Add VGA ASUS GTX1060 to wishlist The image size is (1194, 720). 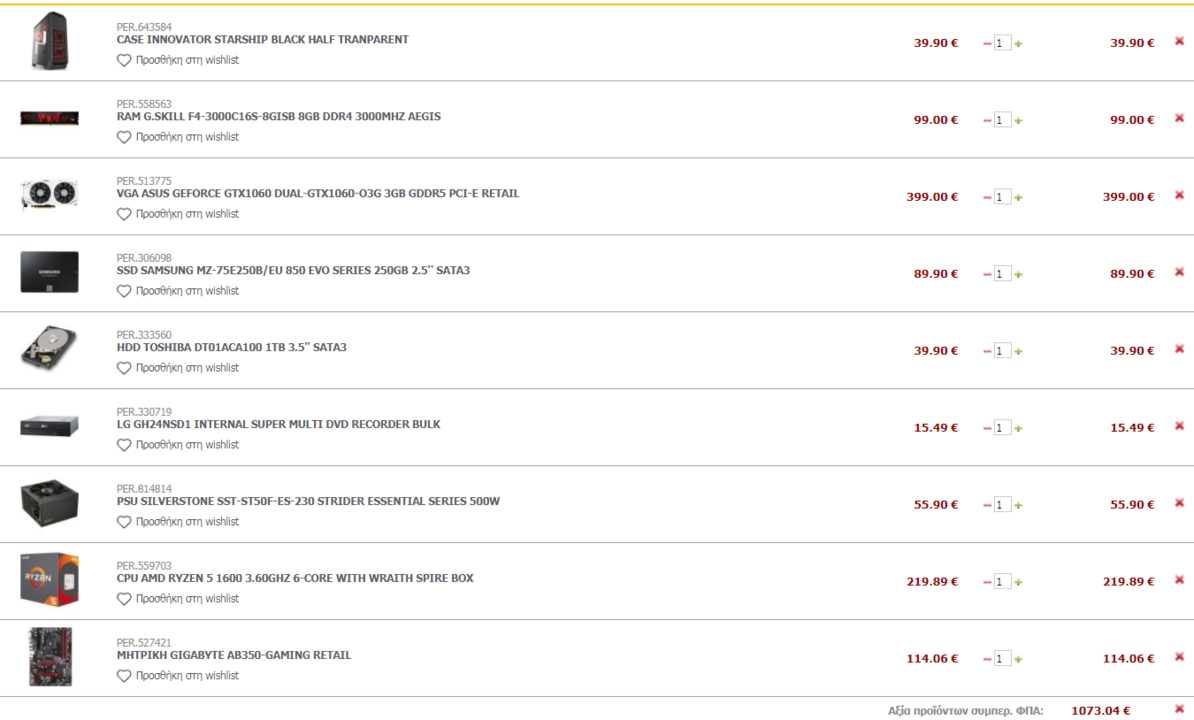tap(177, 214)
